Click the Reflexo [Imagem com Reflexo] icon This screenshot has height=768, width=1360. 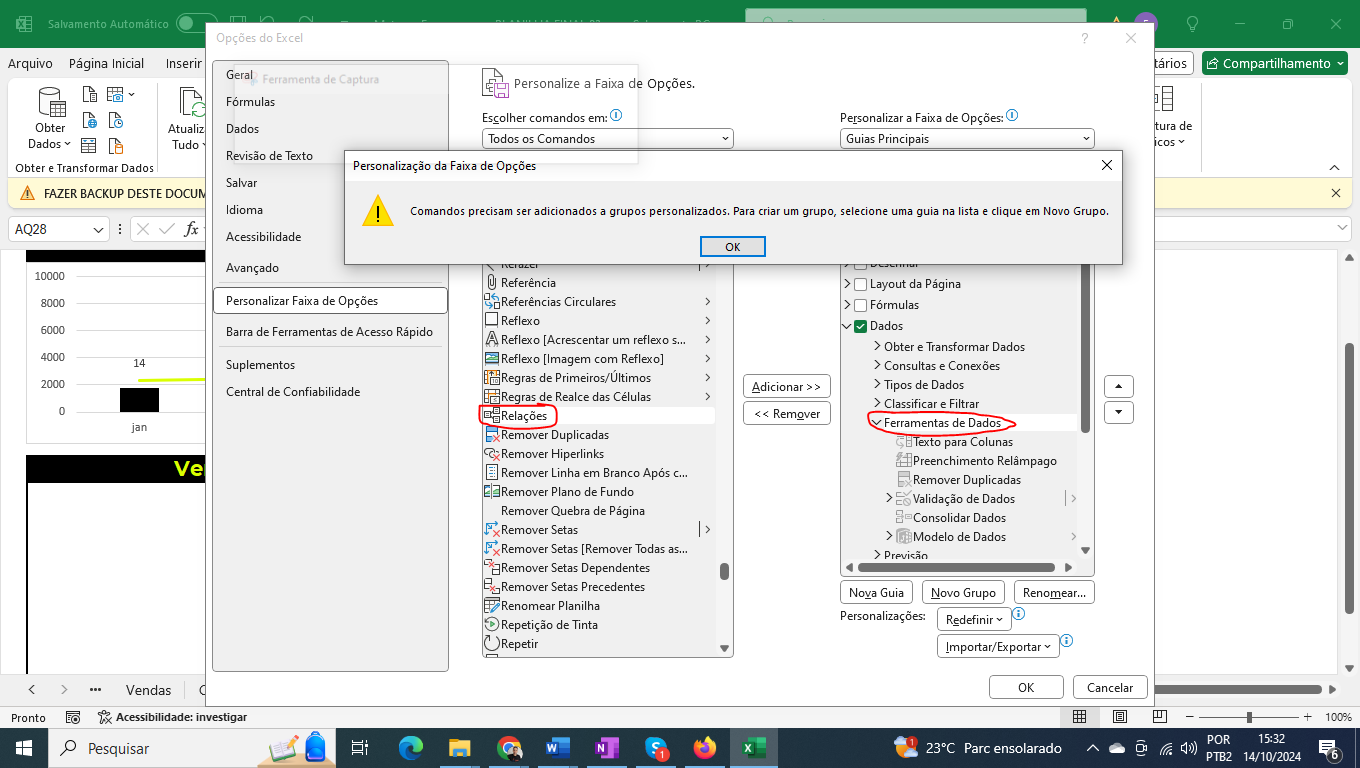(x=491, y=359)
